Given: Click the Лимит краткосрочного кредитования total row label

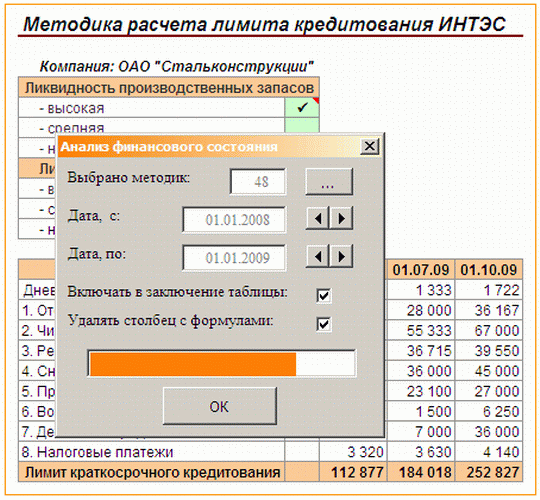Looking at the screenshot, I should point(152,472).
